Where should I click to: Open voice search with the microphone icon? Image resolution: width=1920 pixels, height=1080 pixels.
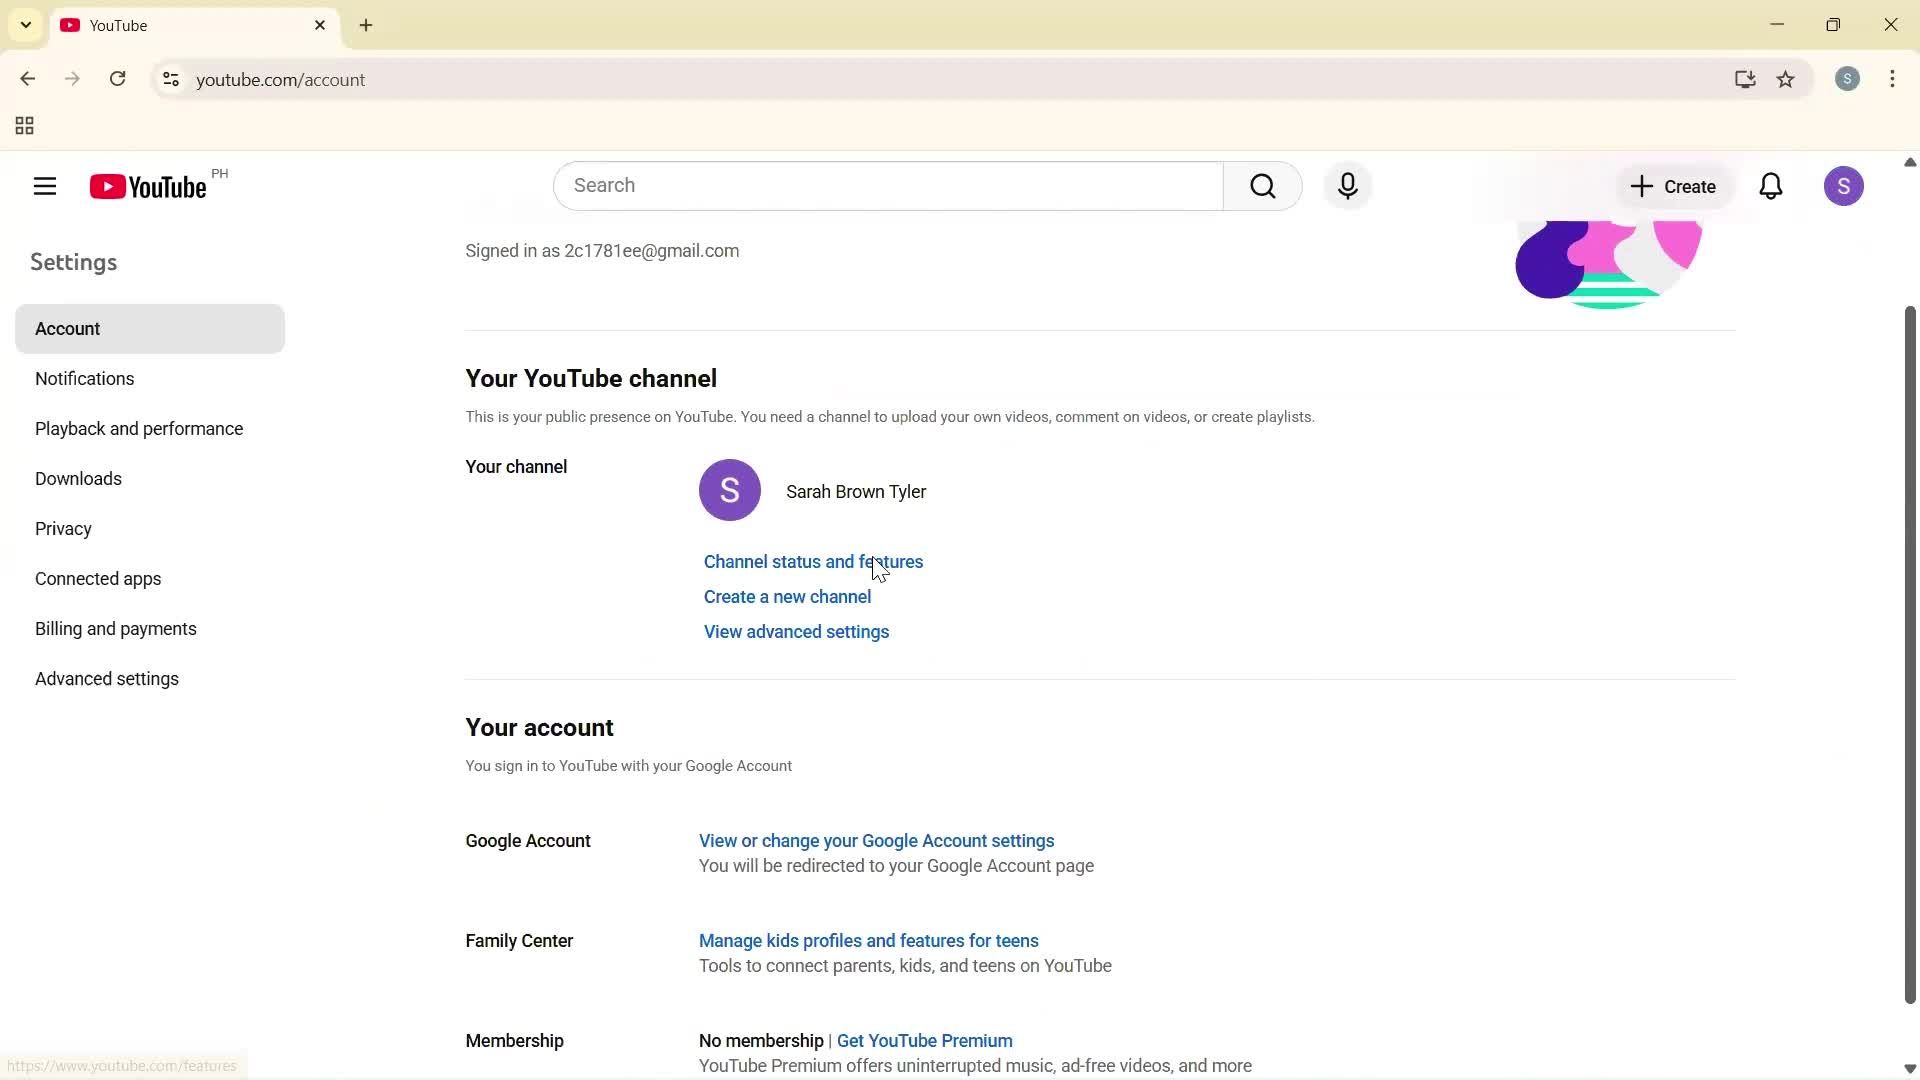(1347, 186)
